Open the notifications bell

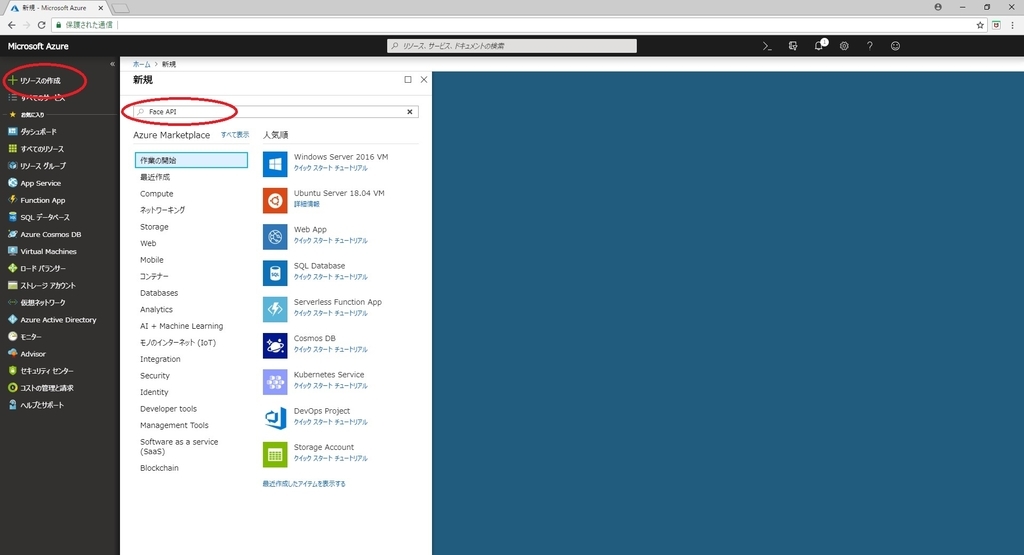[x=819, y=46]
